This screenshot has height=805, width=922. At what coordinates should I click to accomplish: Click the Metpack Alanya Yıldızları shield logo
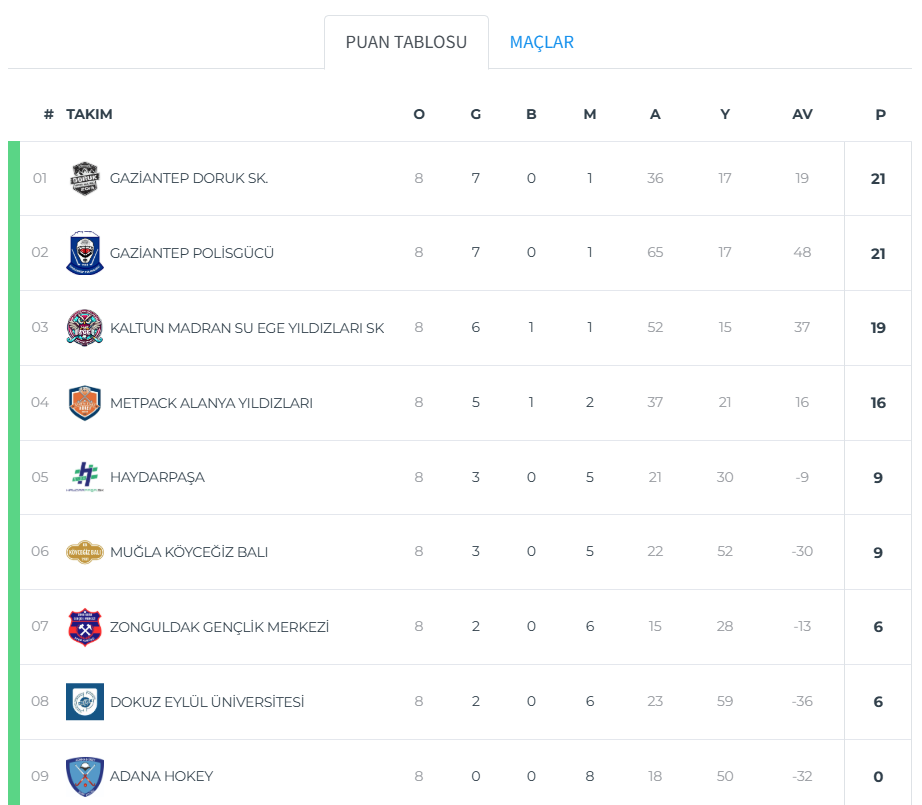coord(85,403)
